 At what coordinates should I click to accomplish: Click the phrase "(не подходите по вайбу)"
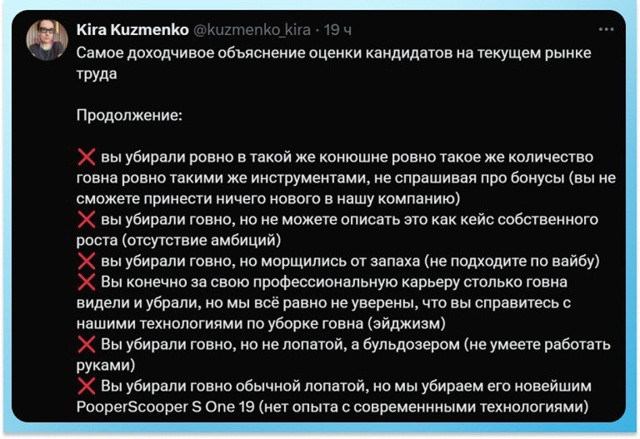pos(512,261)
